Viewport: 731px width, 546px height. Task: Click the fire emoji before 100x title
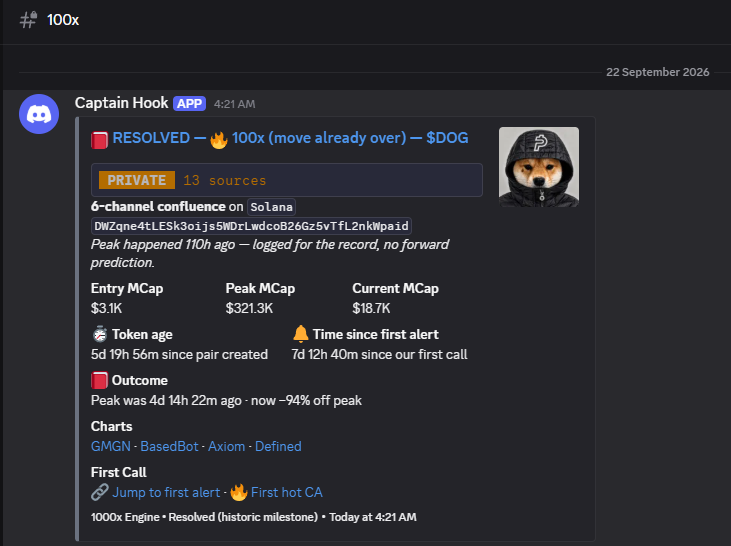(219, 139)
